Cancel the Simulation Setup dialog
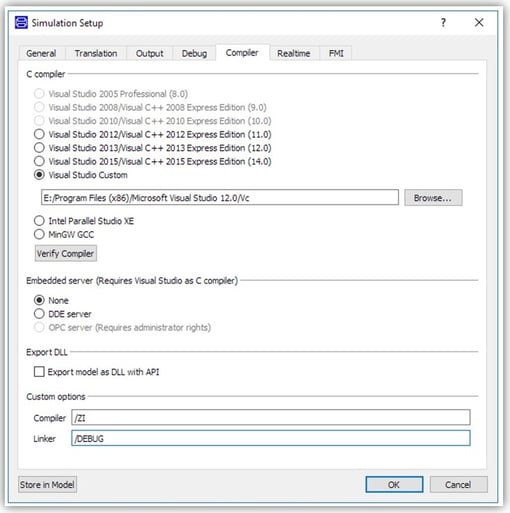 pyautogui.click(x=458, y=484)
